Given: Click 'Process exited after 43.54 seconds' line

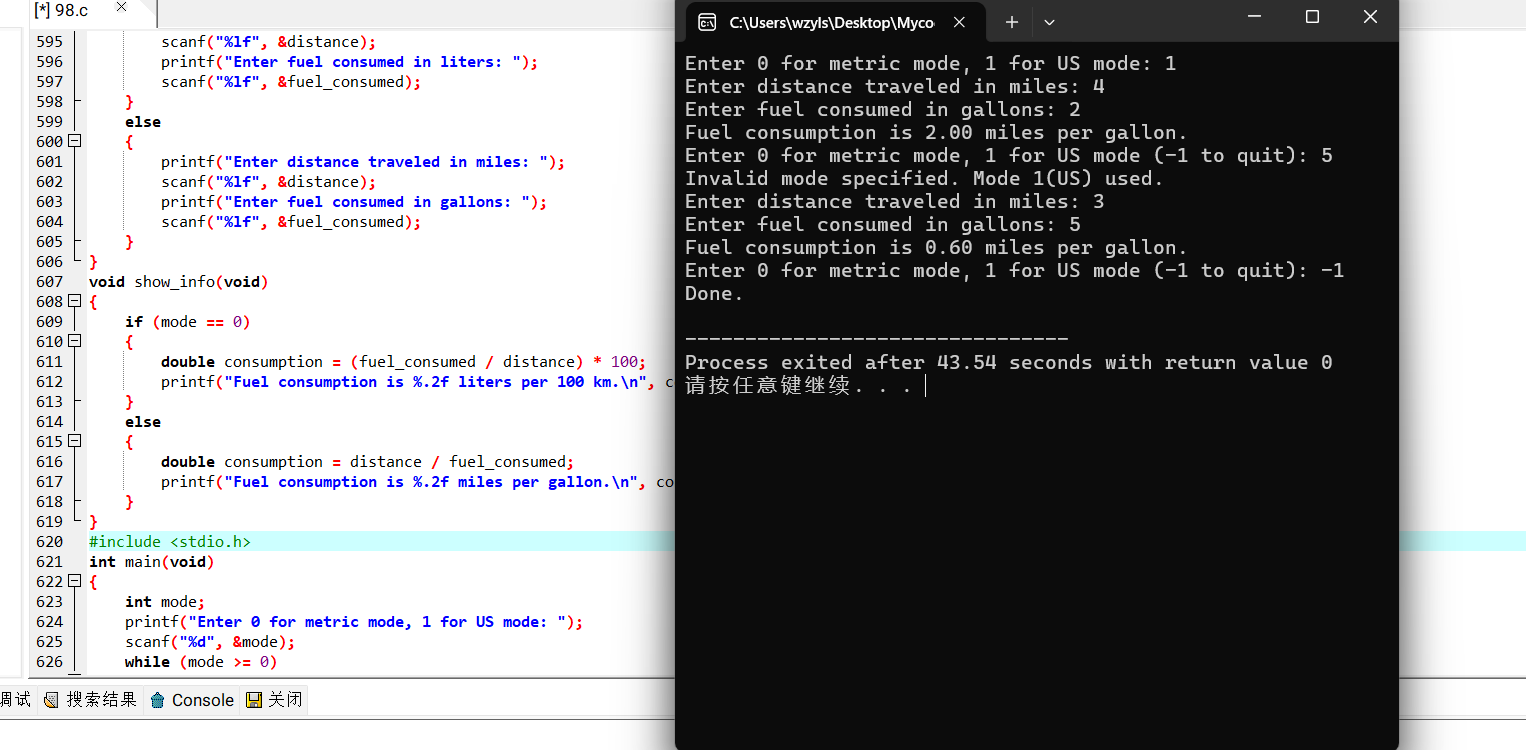Looking at the screenshot, I should click(1009, 363).
